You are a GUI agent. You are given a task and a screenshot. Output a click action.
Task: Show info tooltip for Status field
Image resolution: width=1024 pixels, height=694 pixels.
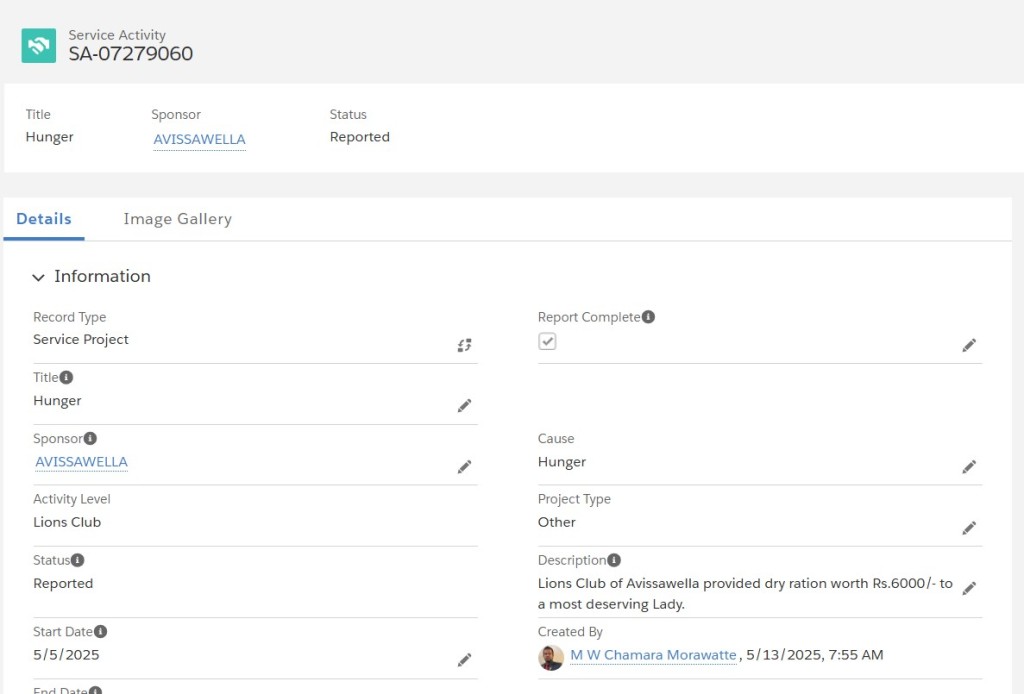(x=78, y=560)
